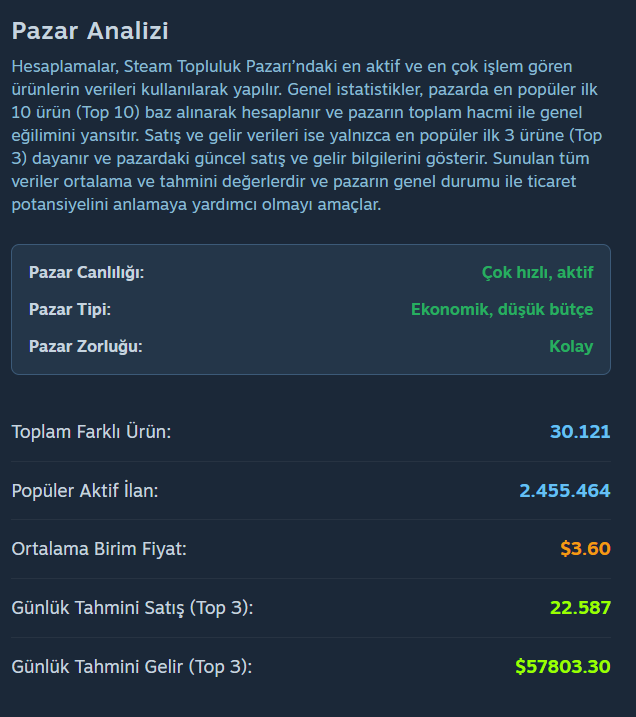The width and height of the screenshot is (636, 717).
Task: Select the Pazar Tipi label
Action: tap(70, 309)
